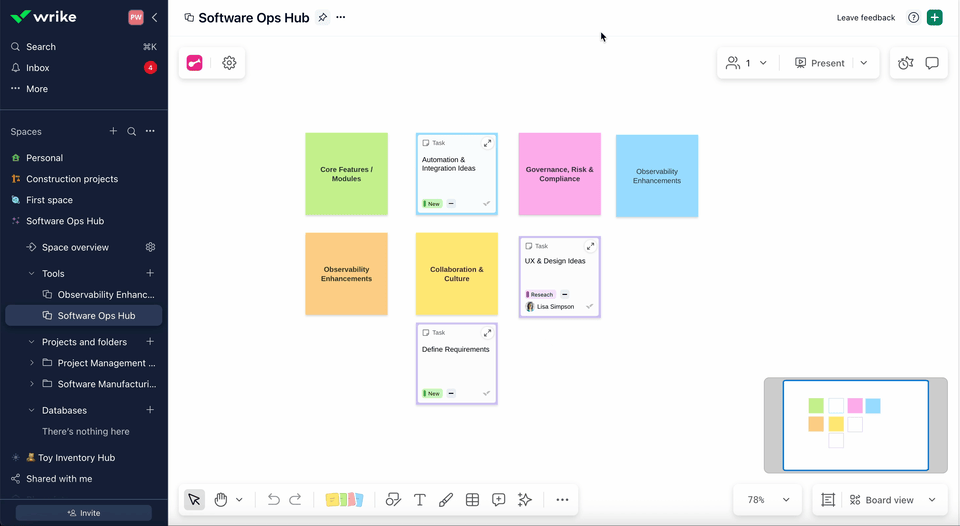Mark Automation & Integration Ideas task complete
This screenshot has height=526, width=960.
pyautogui.click(x=487, y=203)
